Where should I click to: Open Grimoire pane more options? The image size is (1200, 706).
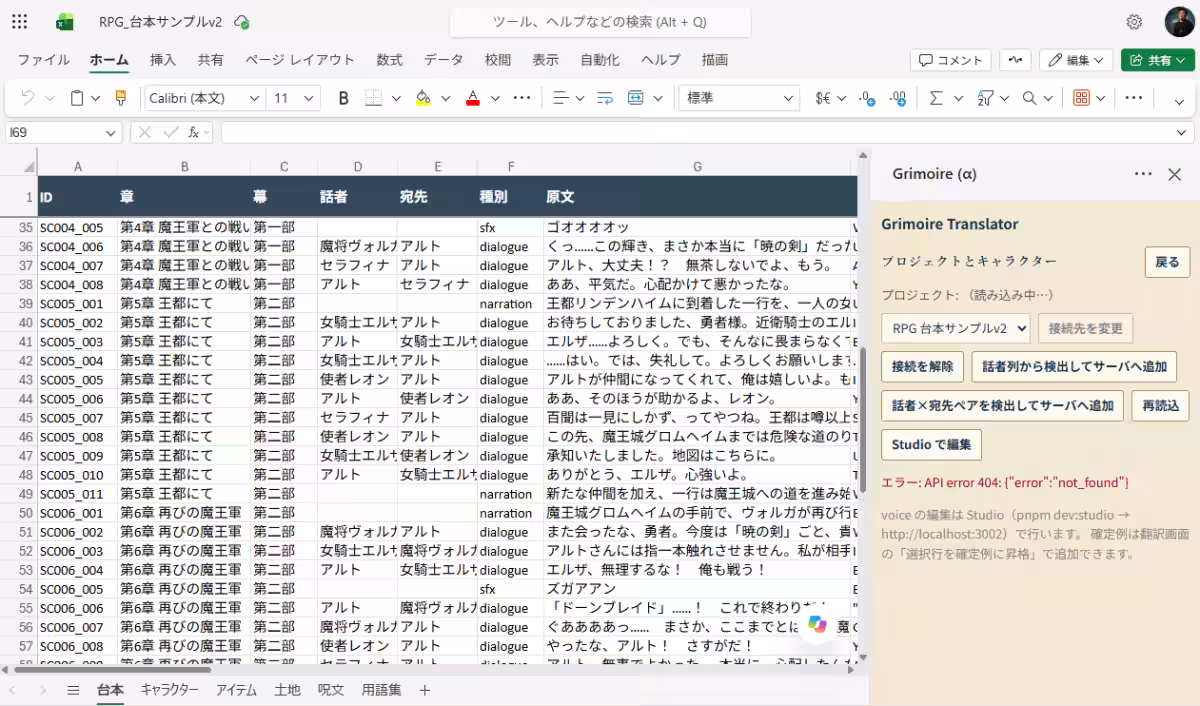point(1143,174)
